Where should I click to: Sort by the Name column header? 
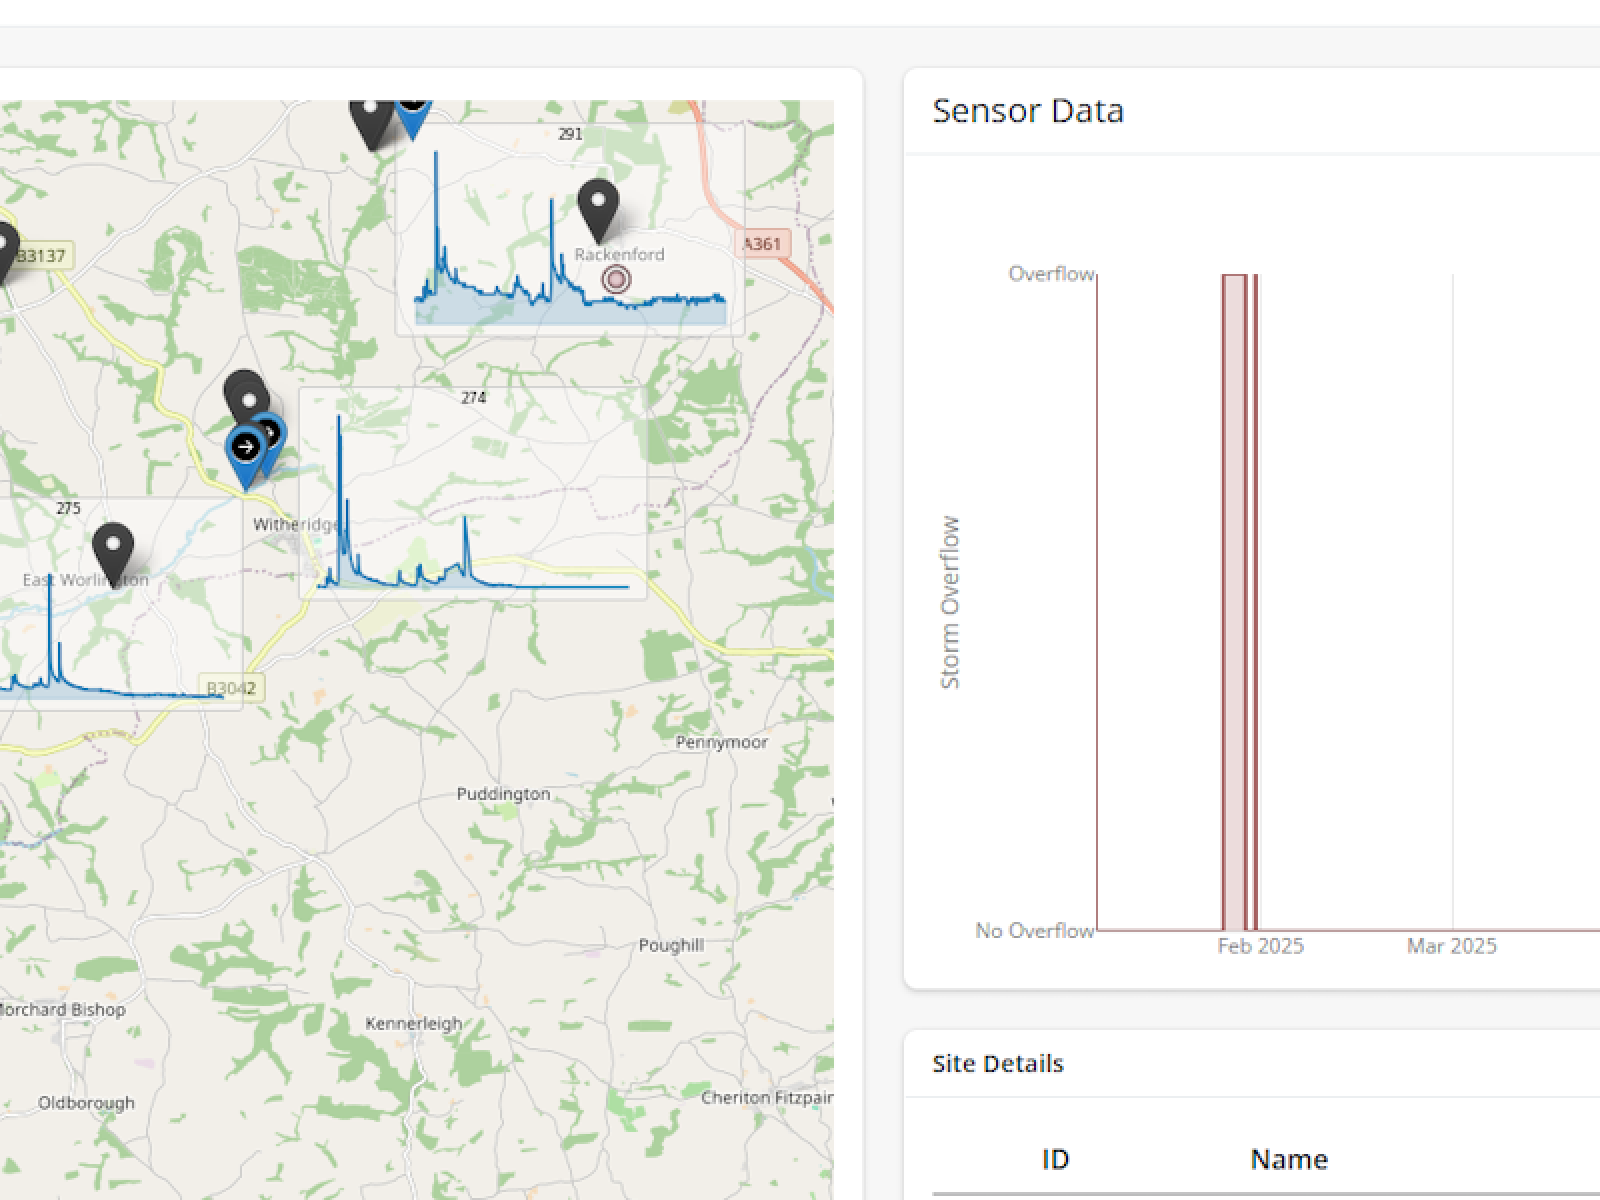coord(1288,1159)
